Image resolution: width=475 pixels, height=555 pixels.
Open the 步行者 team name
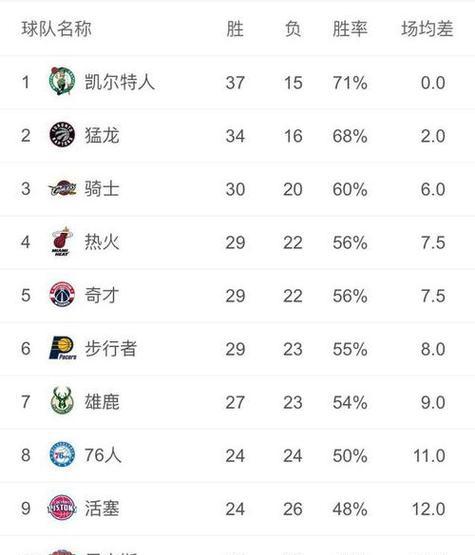coord(111,349)
